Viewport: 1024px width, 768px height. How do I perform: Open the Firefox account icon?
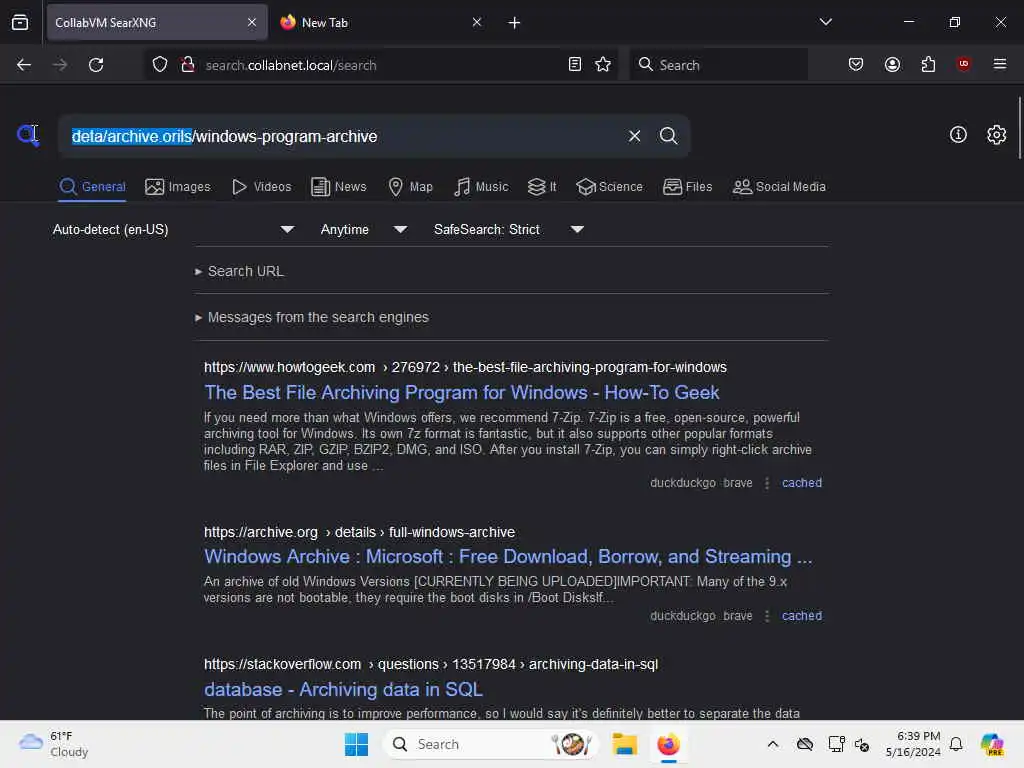point(892,64)
